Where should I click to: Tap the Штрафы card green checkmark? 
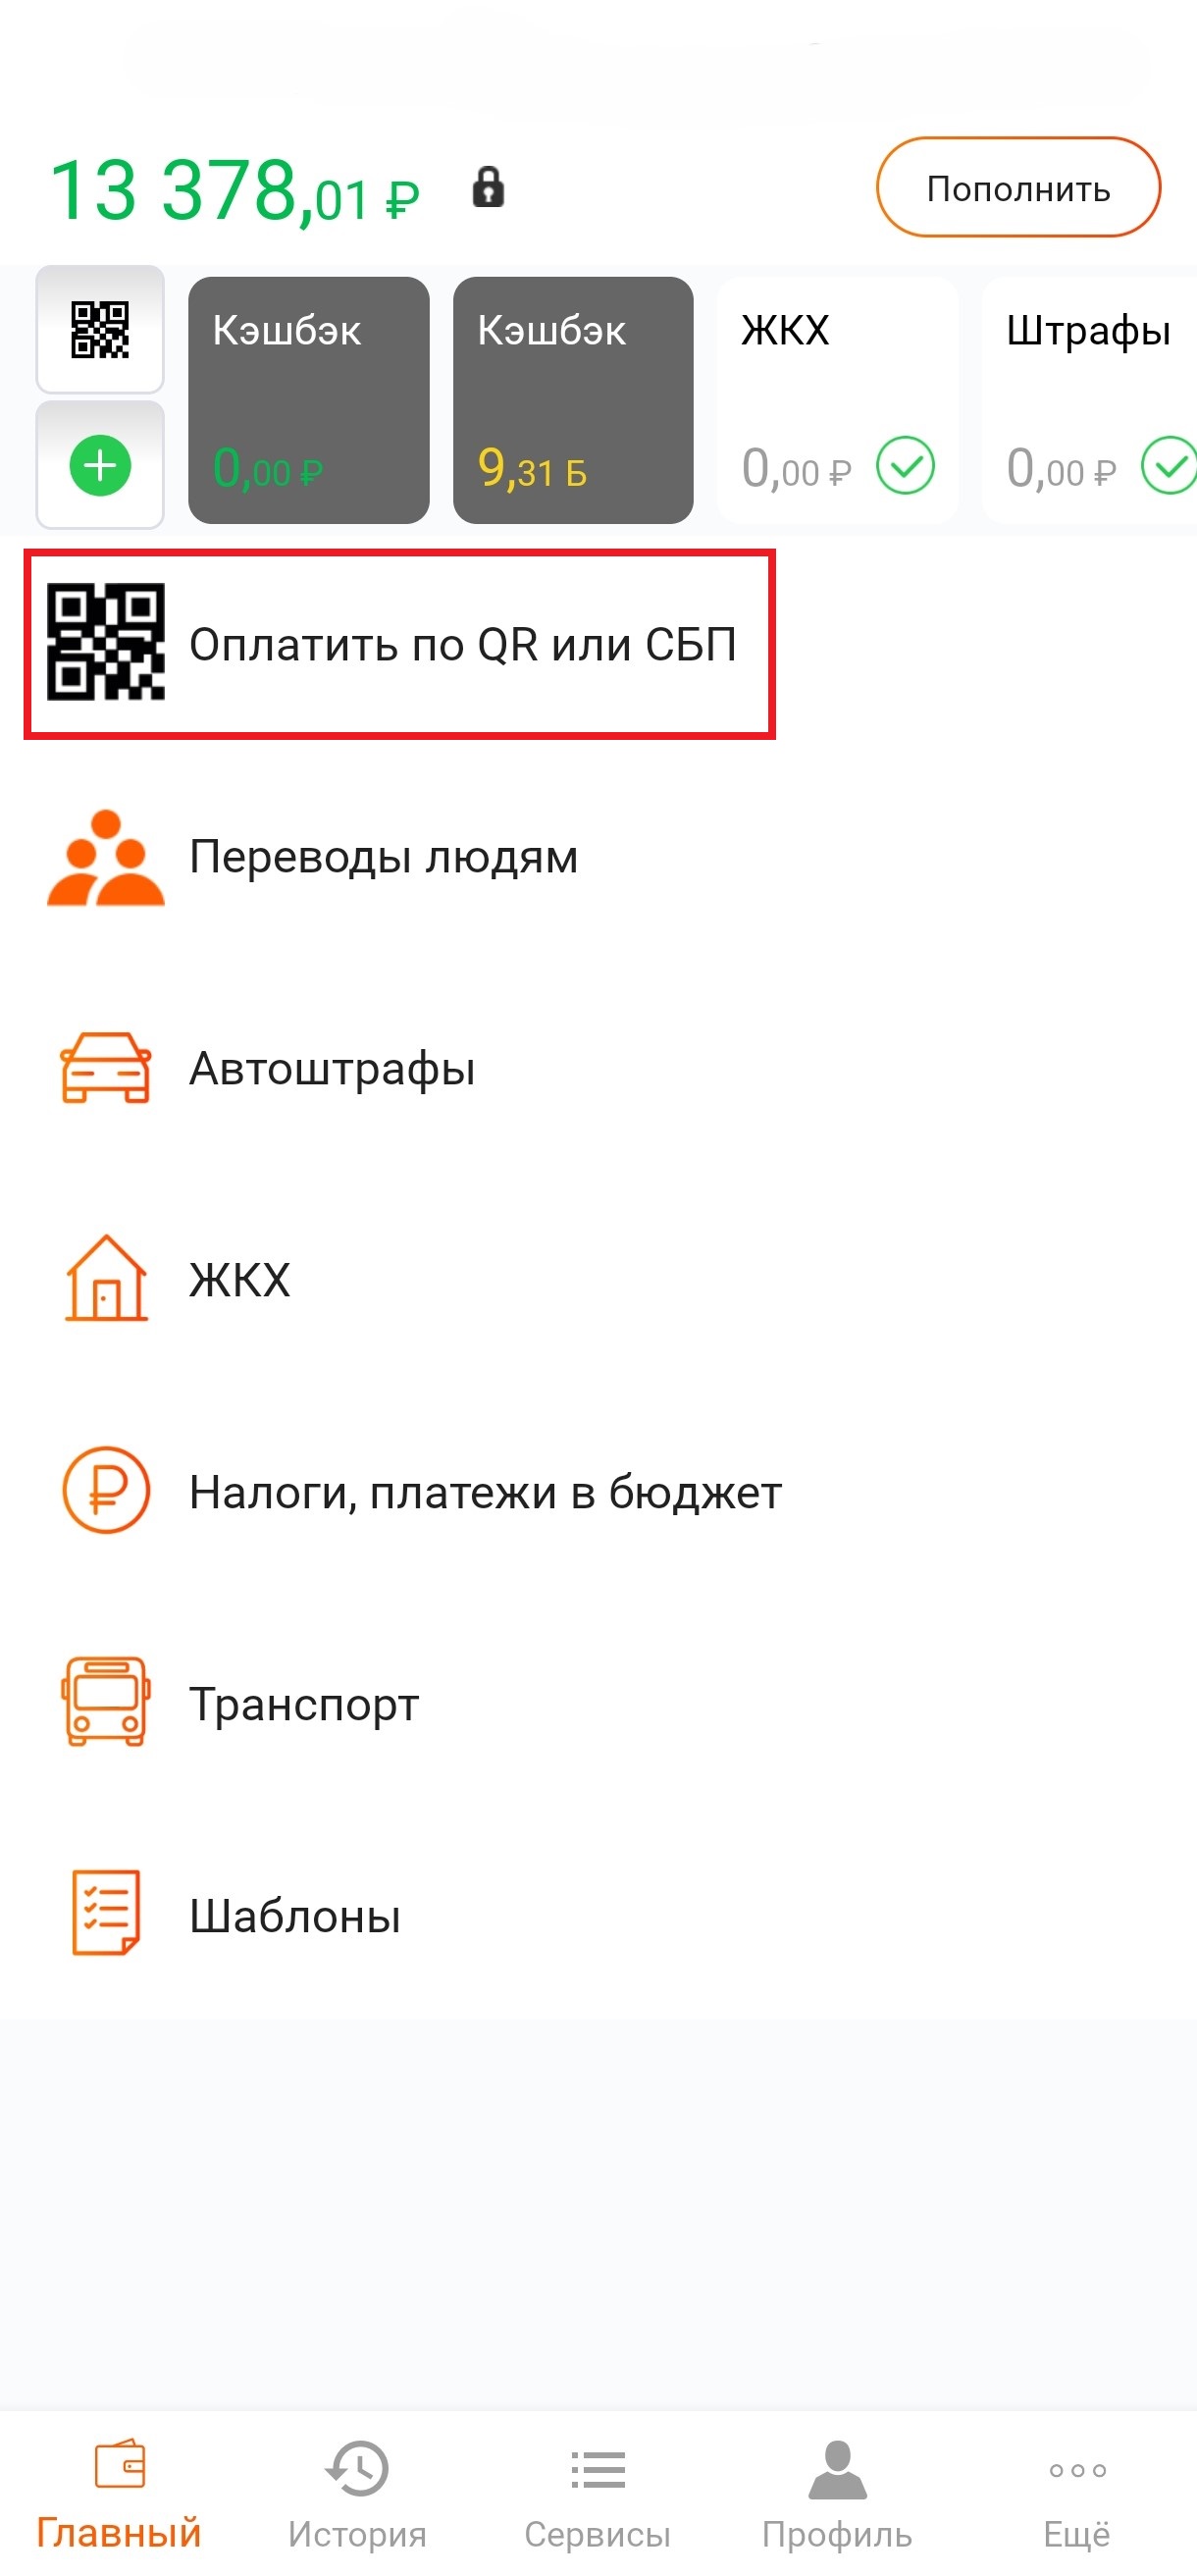pyautogui.click(x=1169, y=466)
